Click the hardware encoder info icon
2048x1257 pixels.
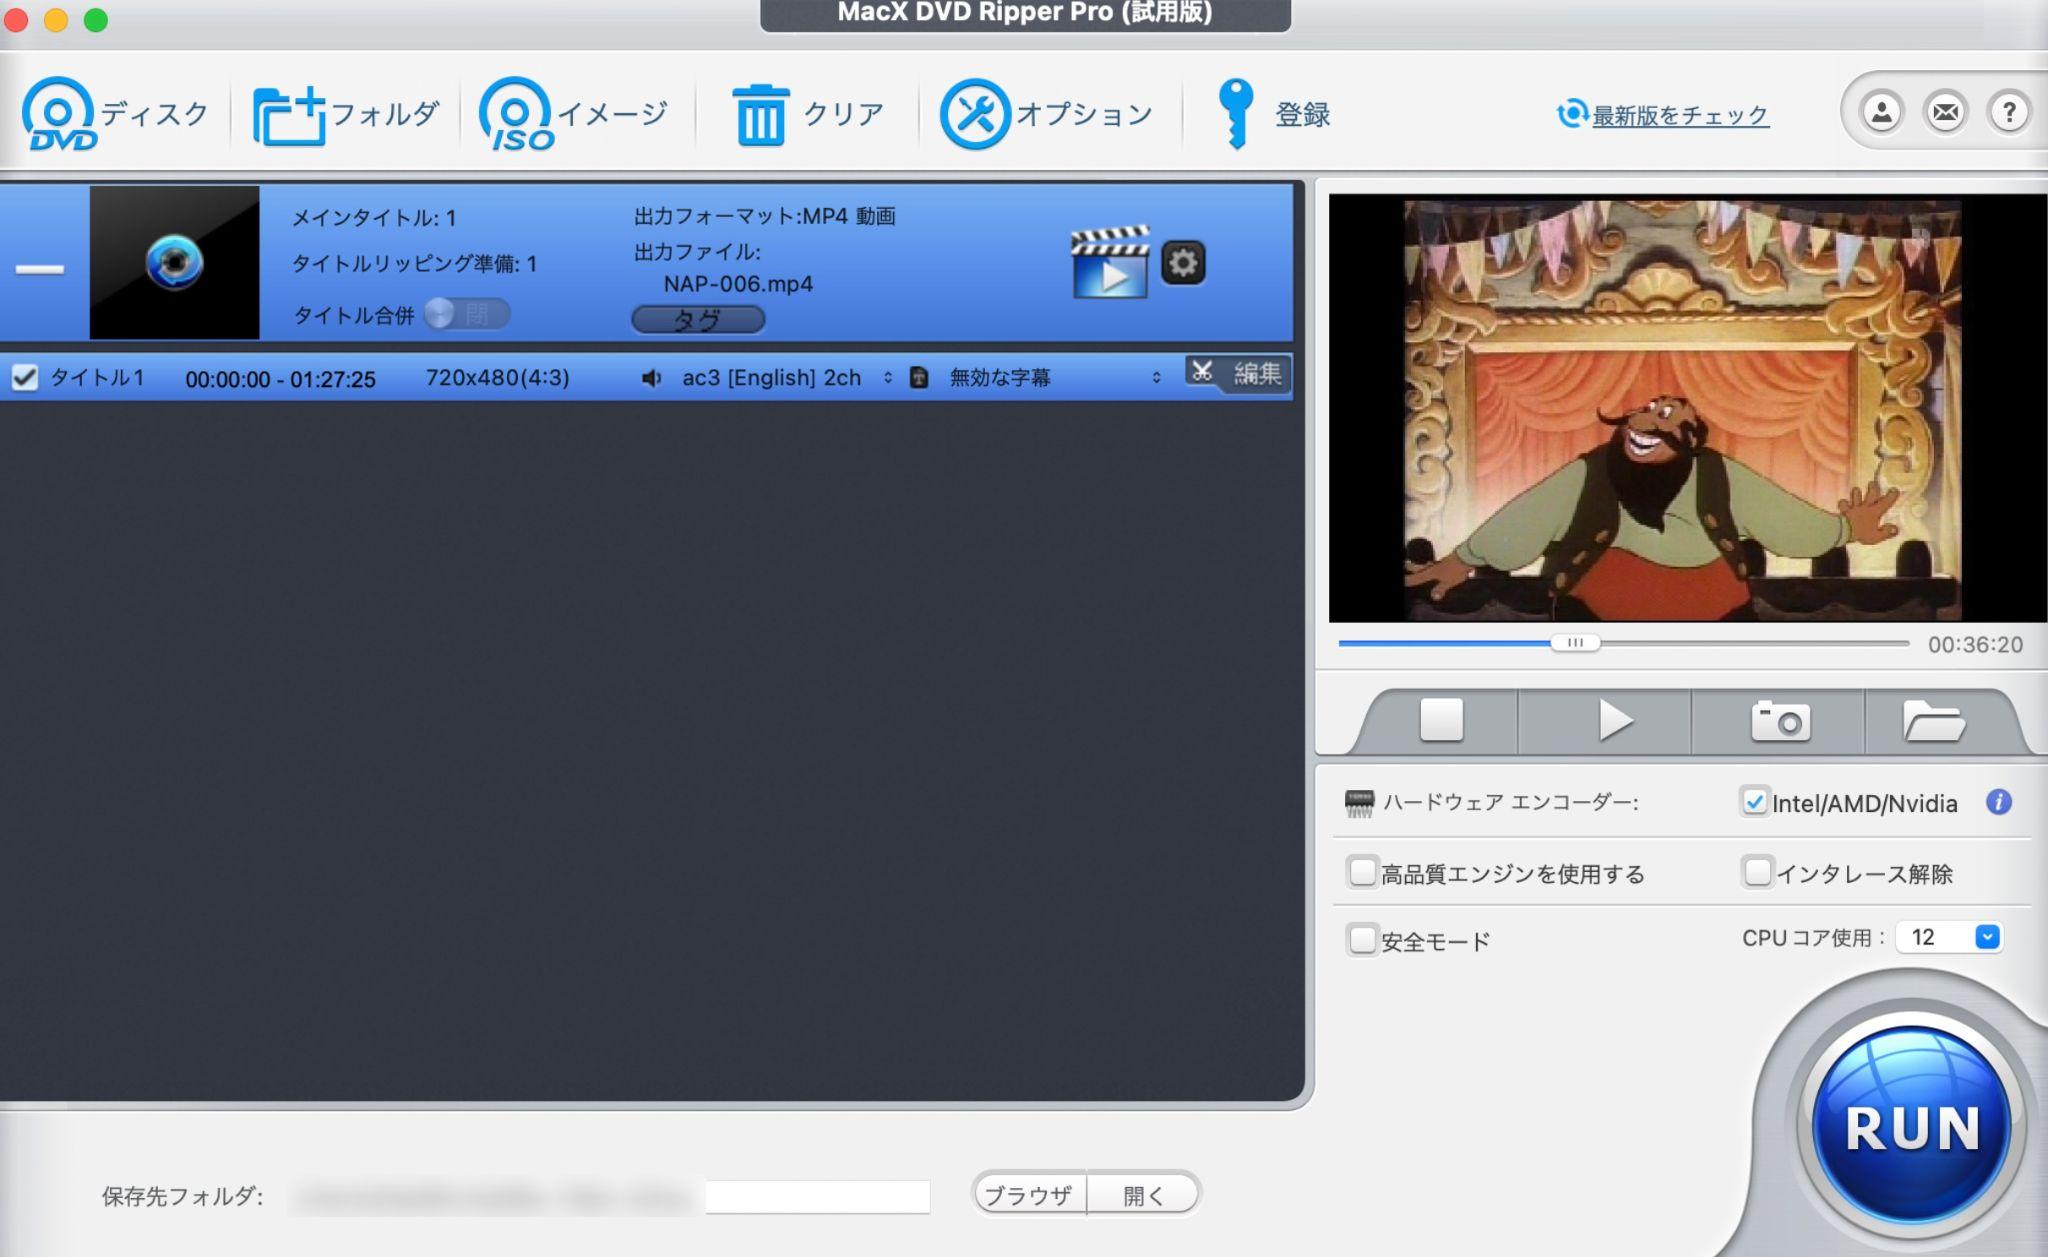[1998, 802]
